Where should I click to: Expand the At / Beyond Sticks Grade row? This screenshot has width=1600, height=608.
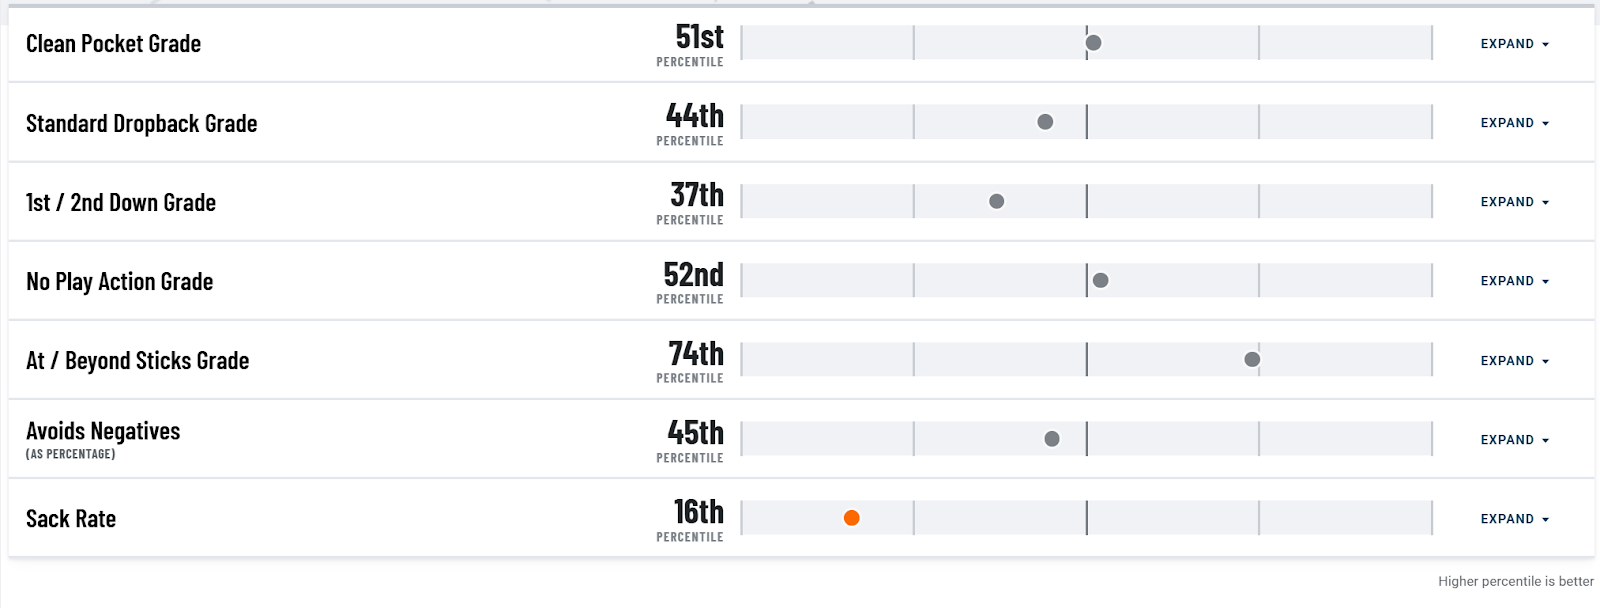click(1514, 361)
